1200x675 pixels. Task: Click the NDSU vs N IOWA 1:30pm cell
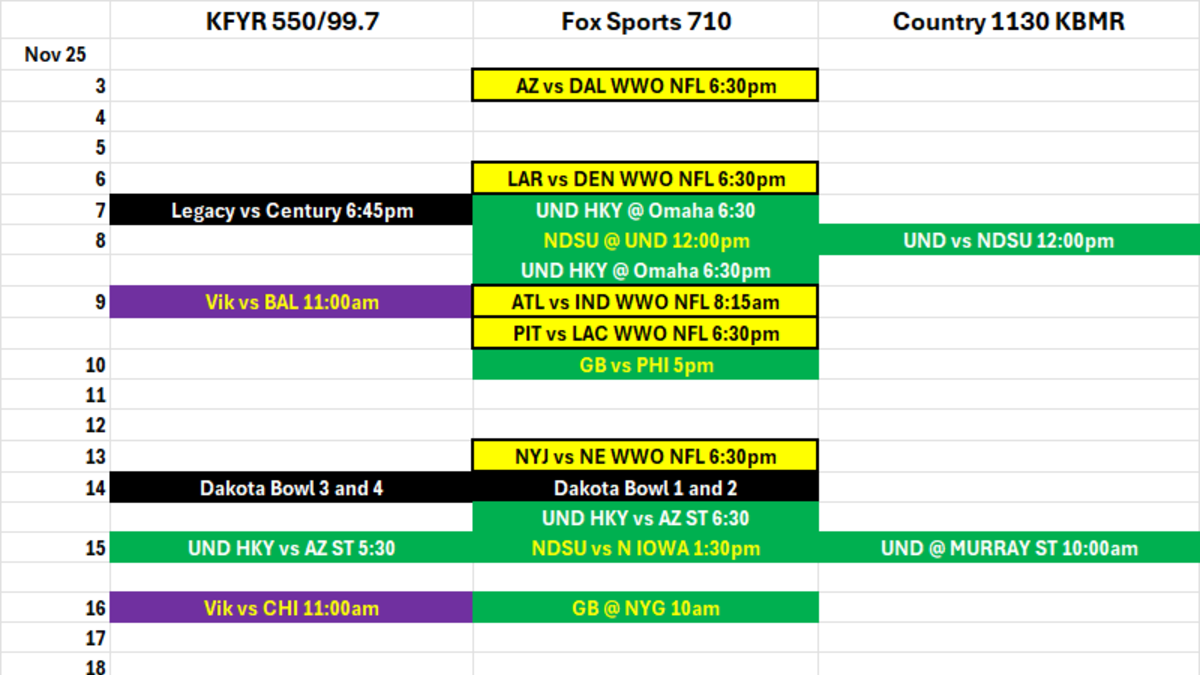tap(645, 548)
